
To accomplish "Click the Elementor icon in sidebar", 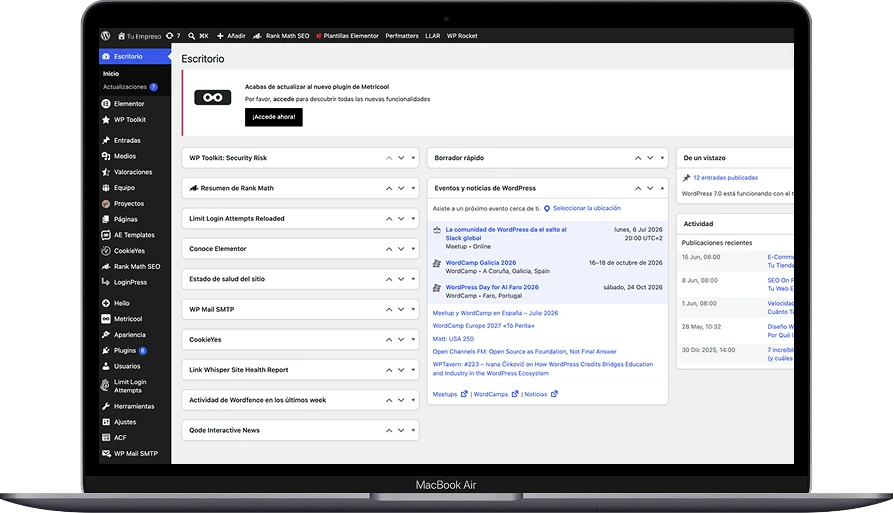I will [x=105, y=104].
